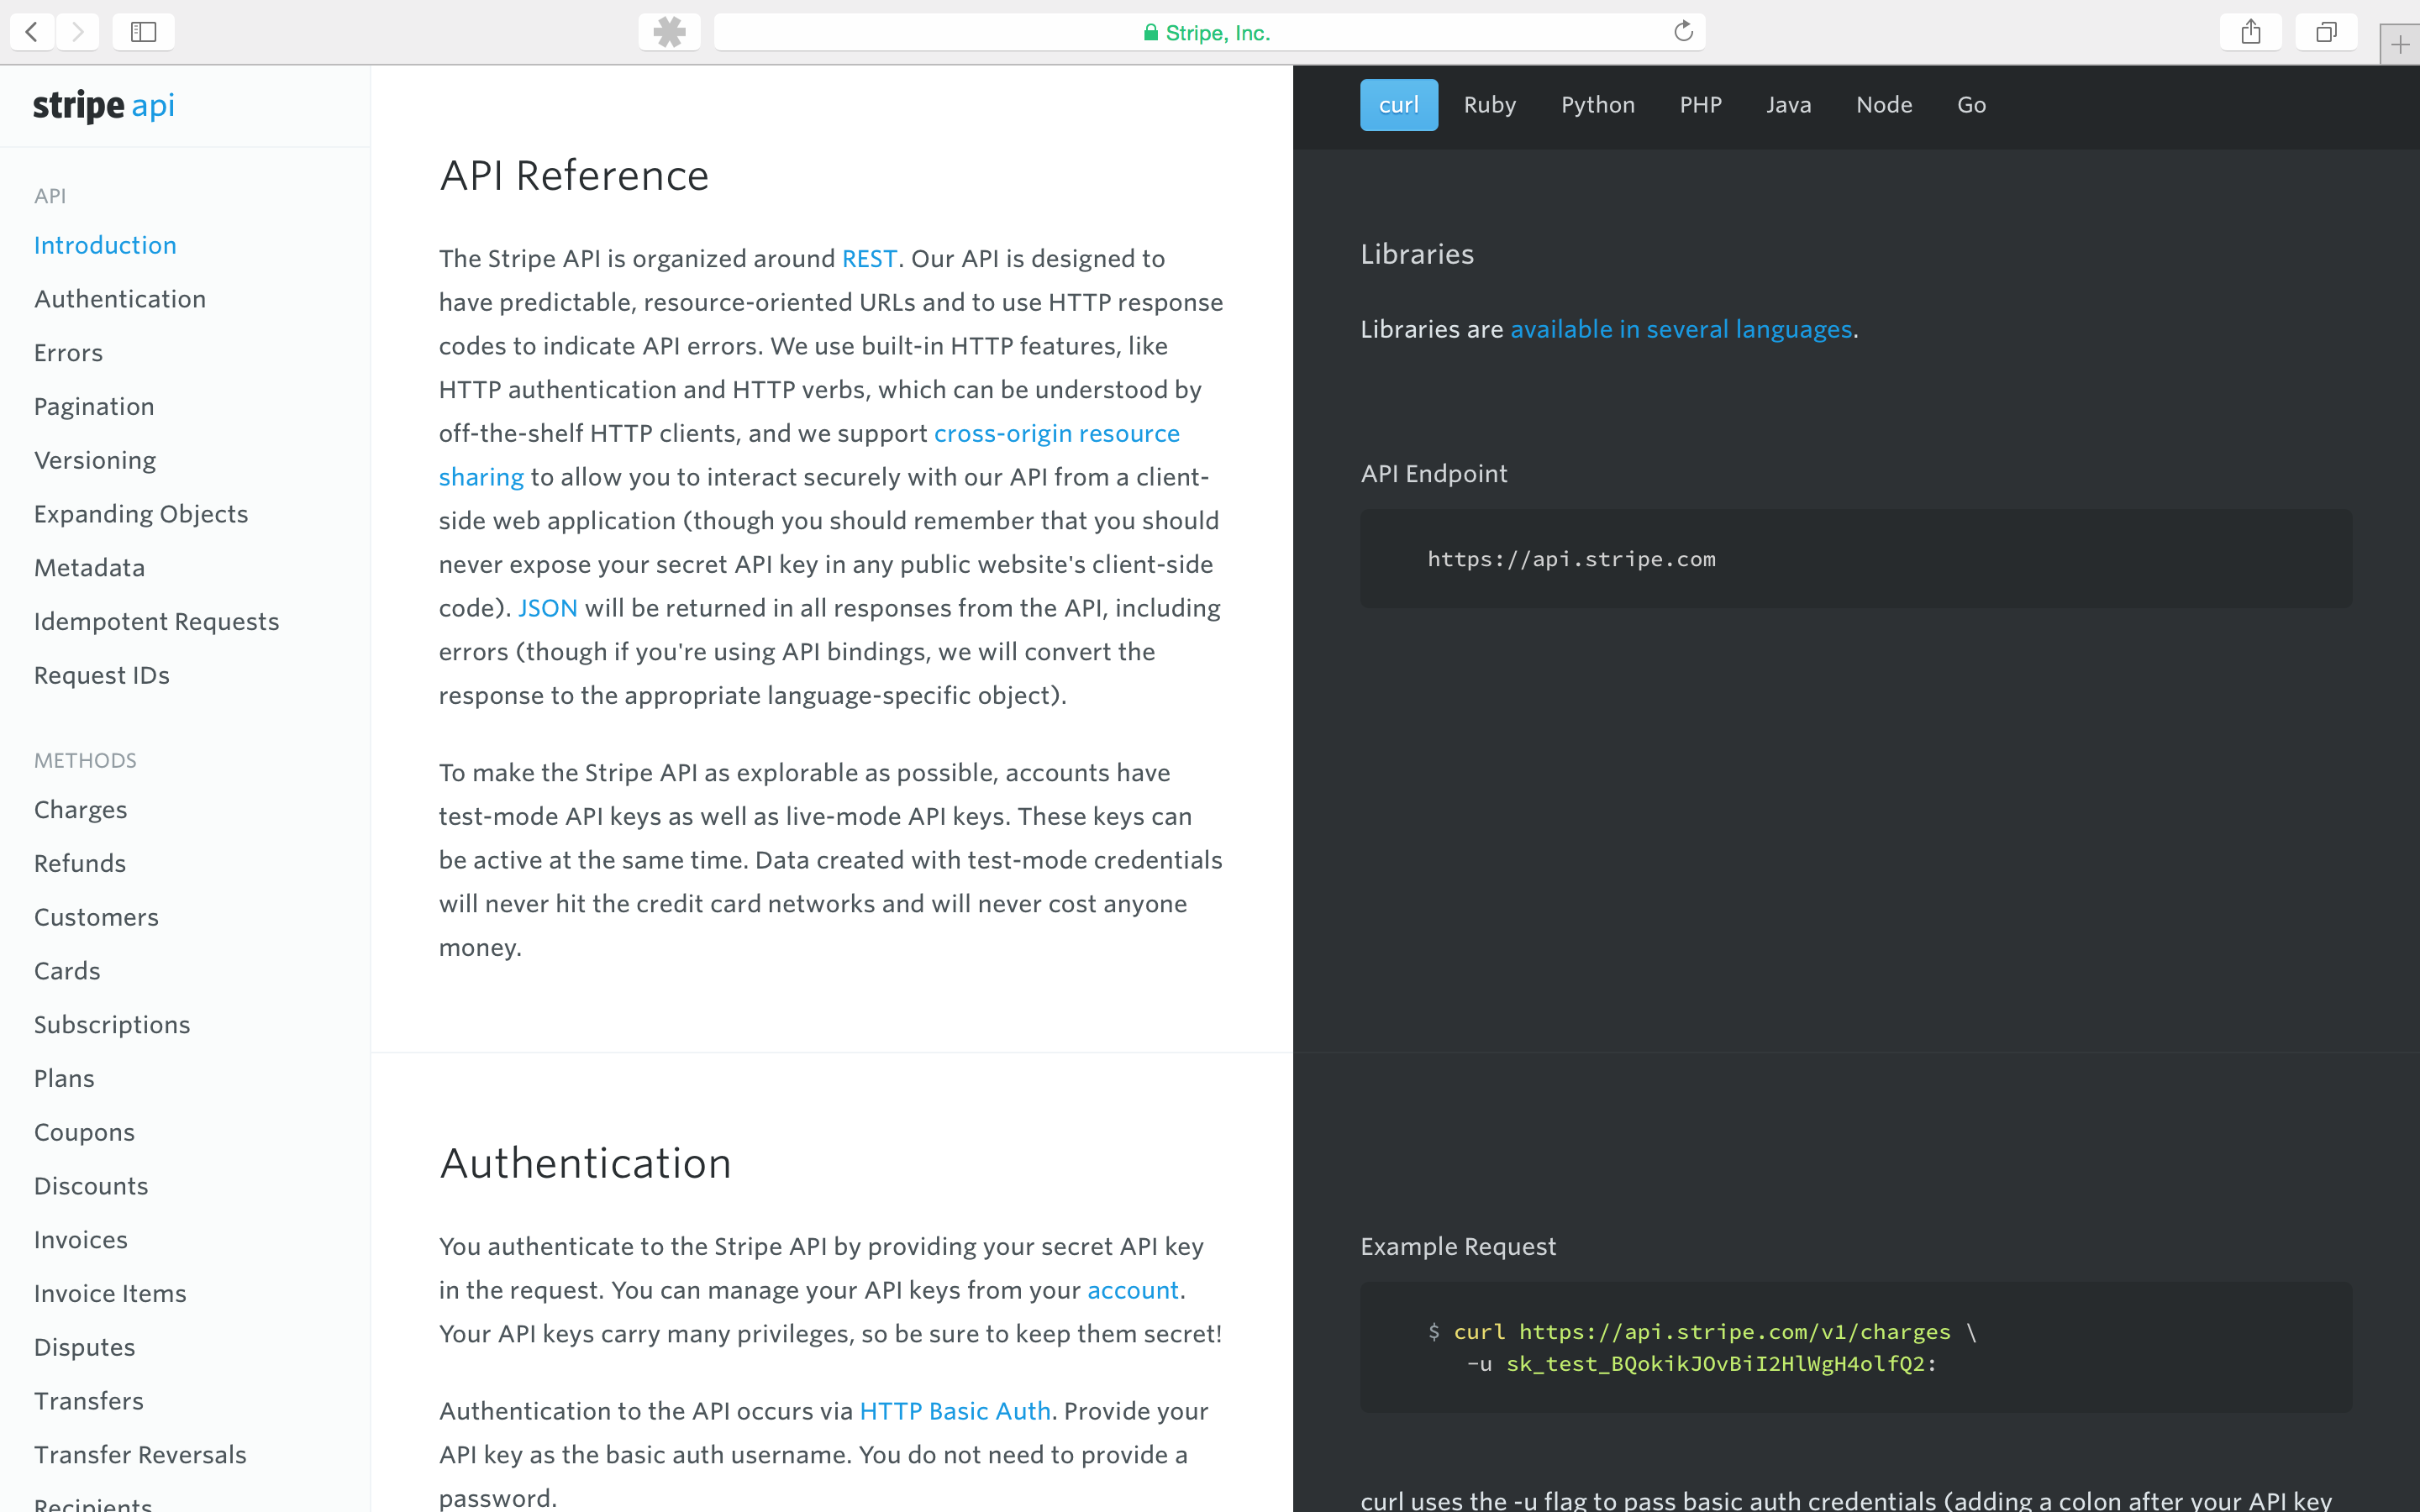Open the Share sheet icon
The image size is (2420, 1512).
(2250, 32)
